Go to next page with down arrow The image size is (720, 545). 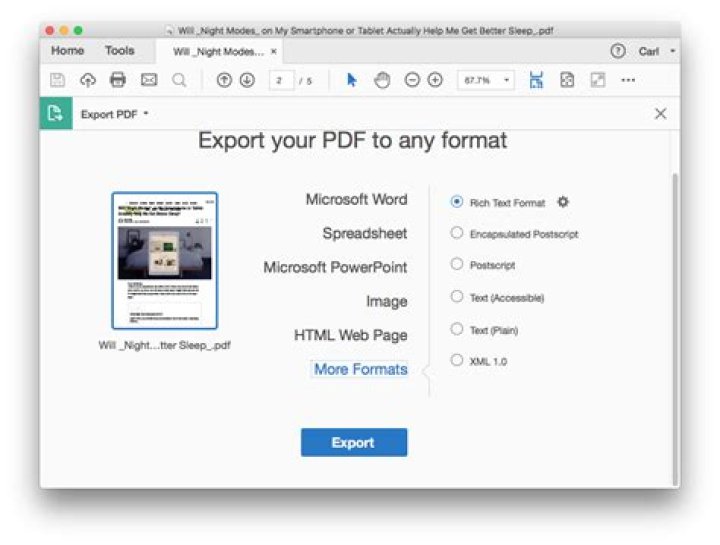tap(247, 80)
